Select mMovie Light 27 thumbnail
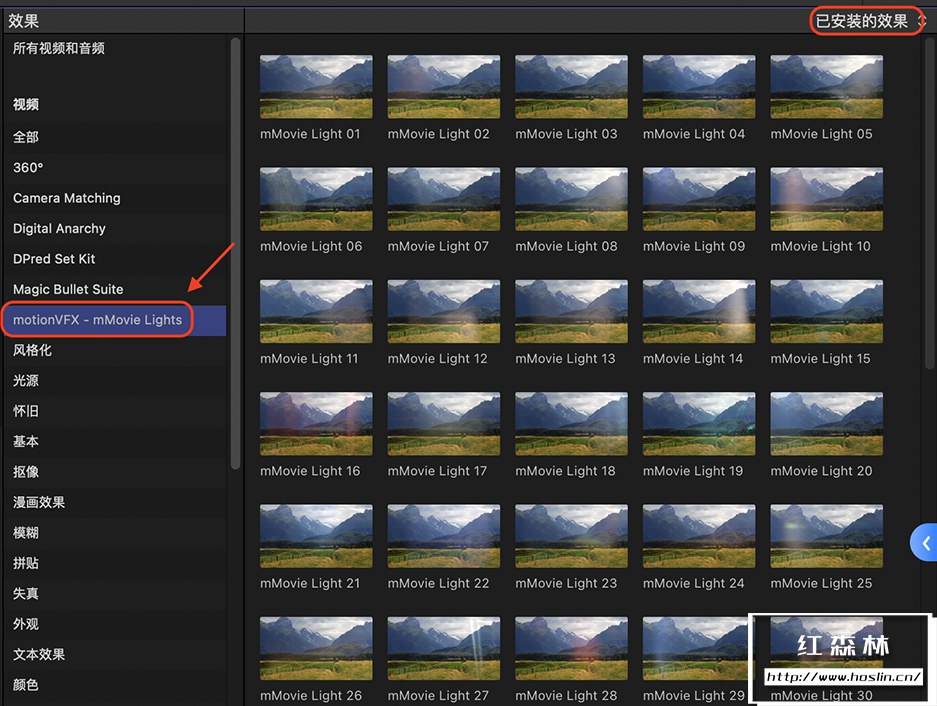Image resolution: width=937 pixels, height=706 pixels. point(444,649)
